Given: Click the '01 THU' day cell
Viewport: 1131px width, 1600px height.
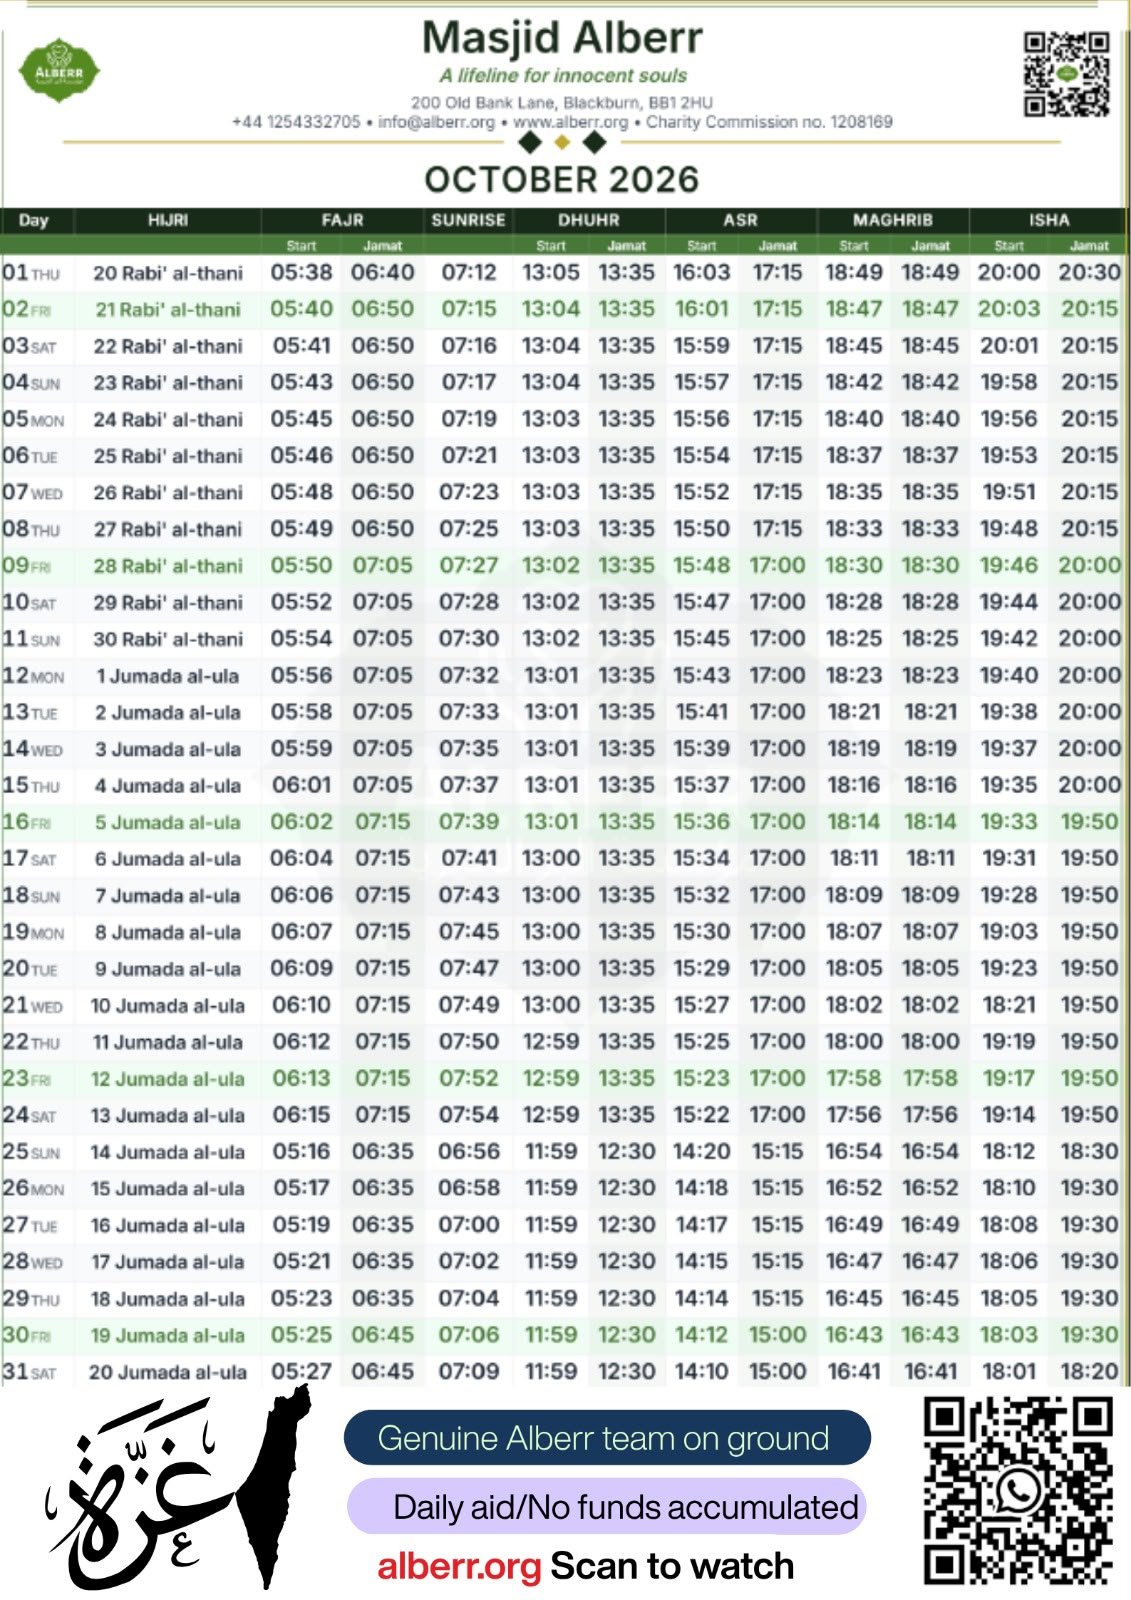Looking at the screenshot, I should (x=31, y=273).
